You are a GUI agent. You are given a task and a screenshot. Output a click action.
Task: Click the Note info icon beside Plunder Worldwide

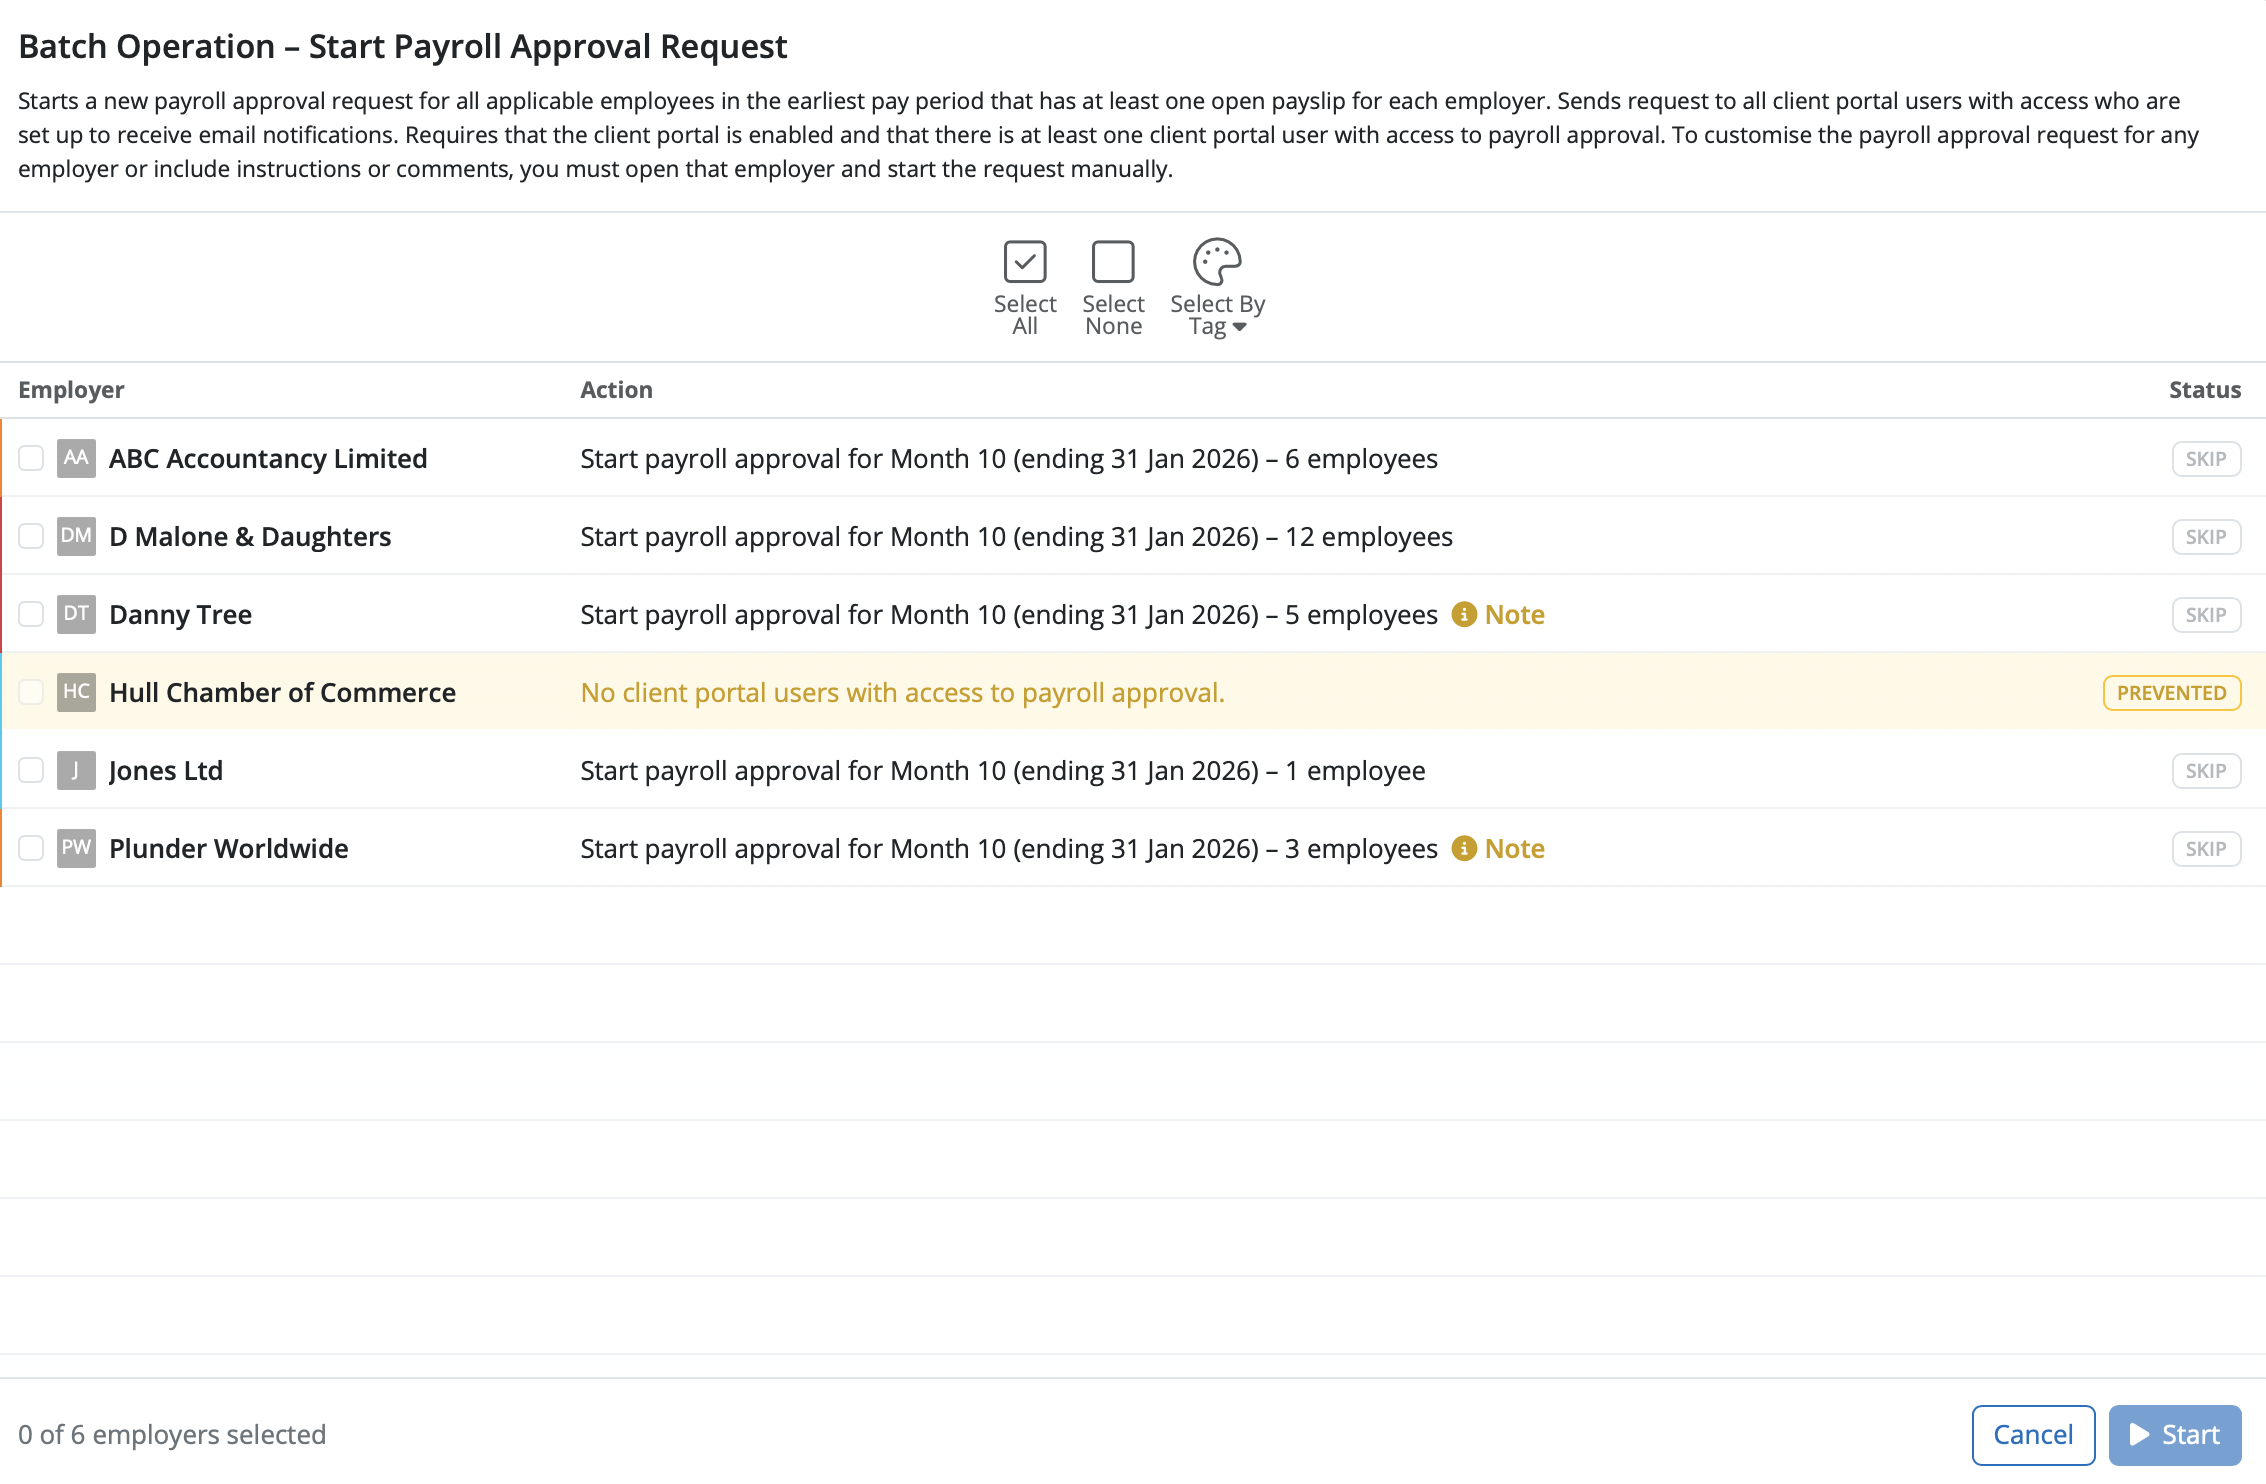click(1465, 848)
